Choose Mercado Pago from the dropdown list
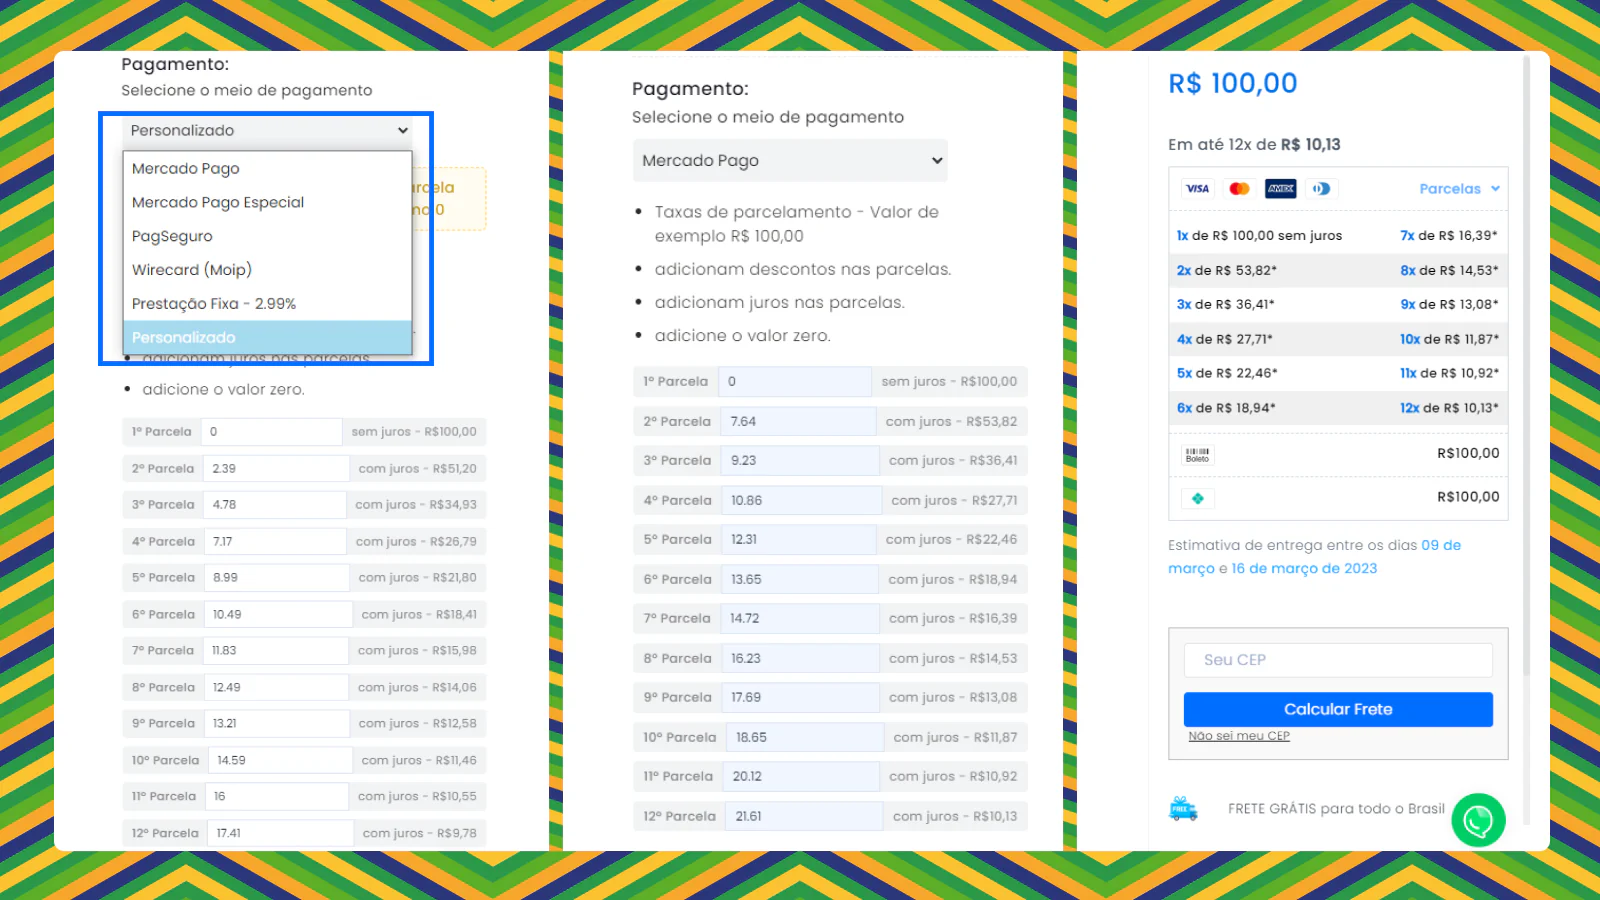 (267, 169)
